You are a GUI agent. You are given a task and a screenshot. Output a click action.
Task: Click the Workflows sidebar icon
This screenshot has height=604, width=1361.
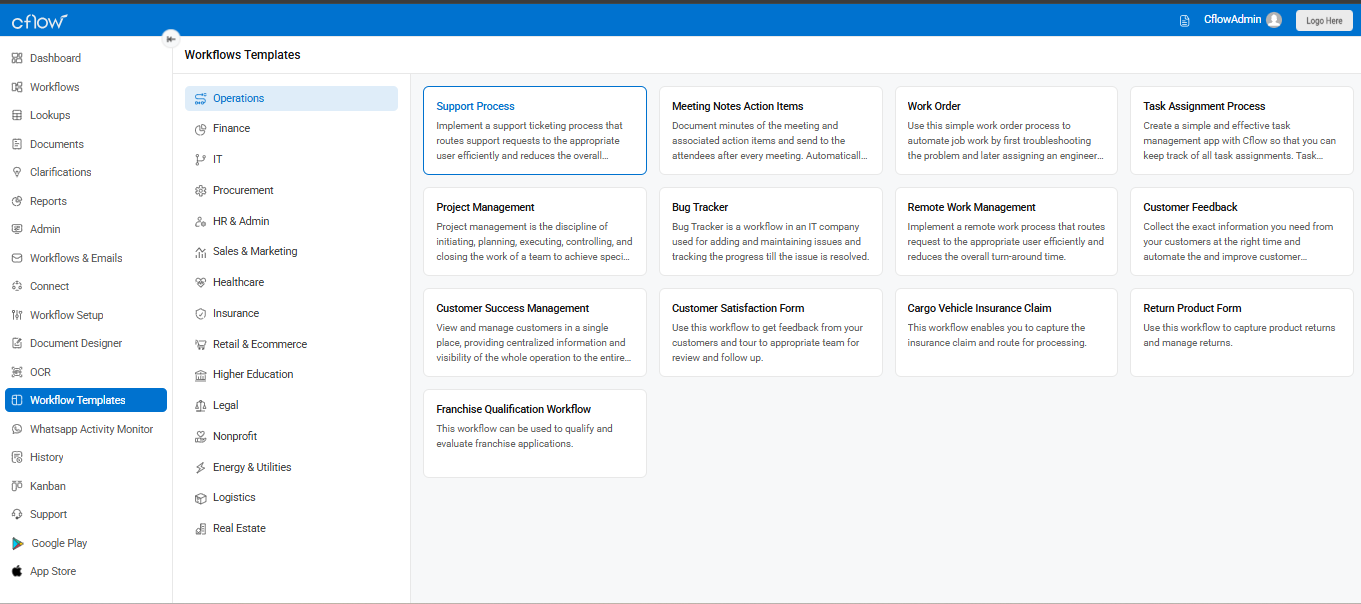click(x=17, y=87)
